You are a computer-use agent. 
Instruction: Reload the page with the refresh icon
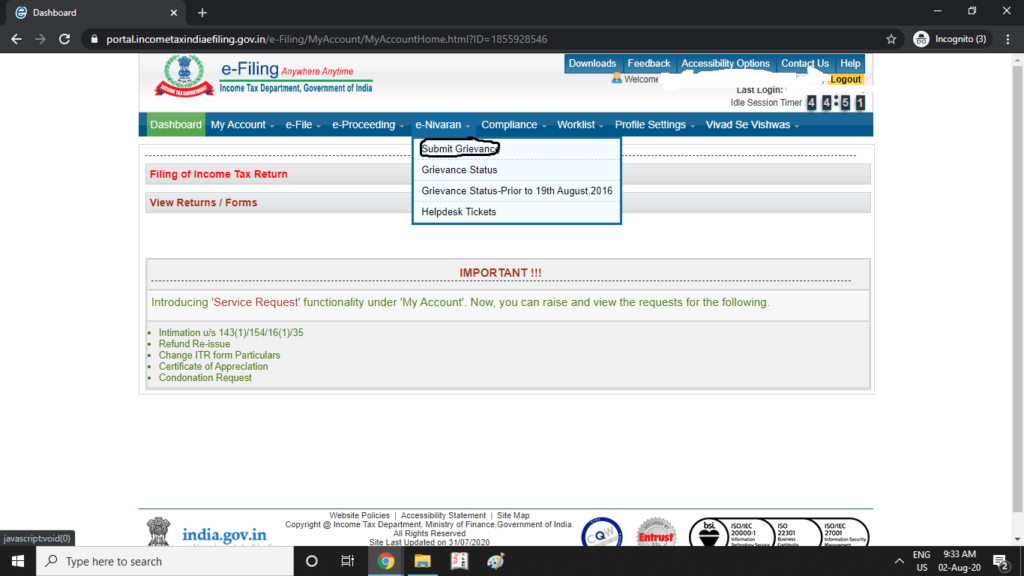click(65, 39)
